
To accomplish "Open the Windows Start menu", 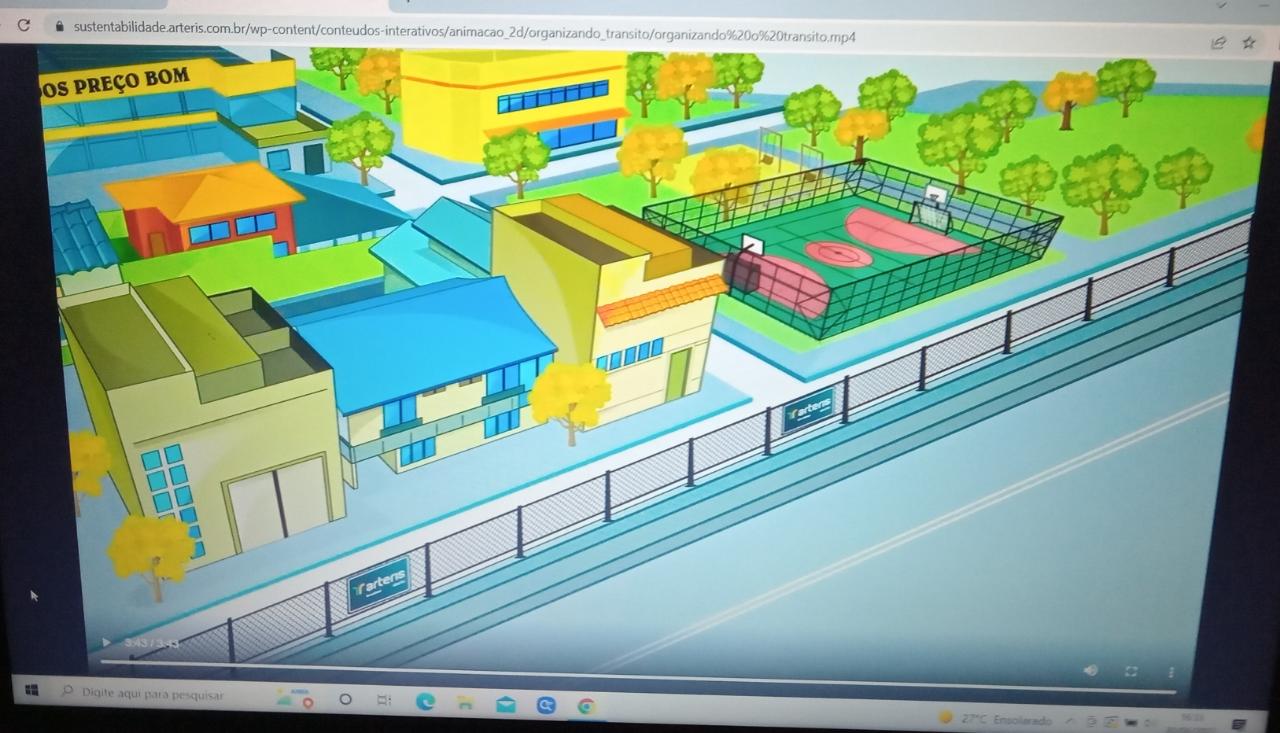I will tap(31, 690).
